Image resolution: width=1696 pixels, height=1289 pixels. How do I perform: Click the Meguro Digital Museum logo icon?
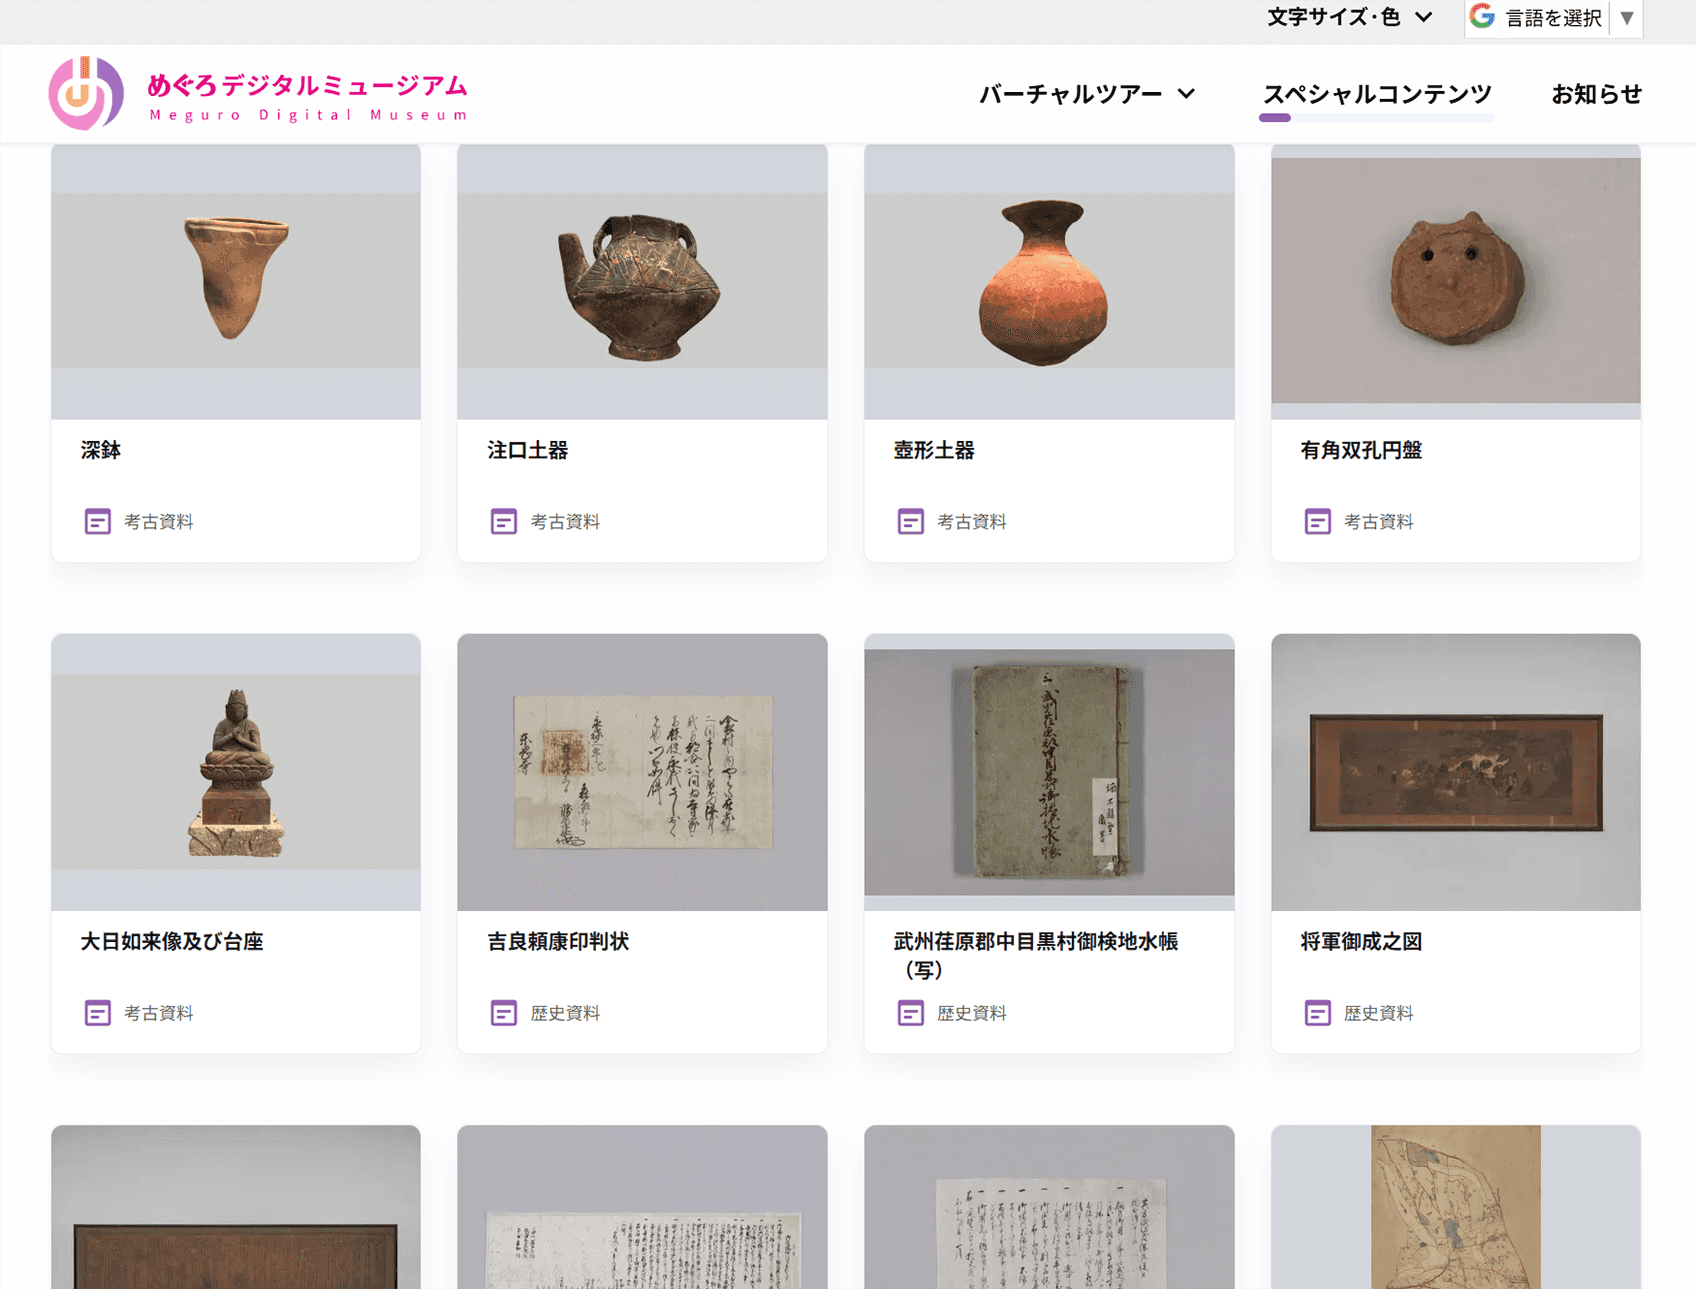(x=86, y=93)
